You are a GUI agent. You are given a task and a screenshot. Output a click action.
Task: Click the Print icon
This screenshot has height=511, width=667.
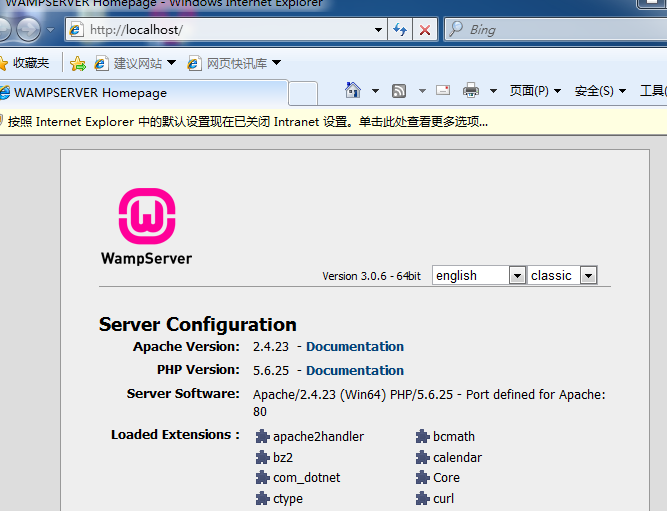click(x=470, y=90)
